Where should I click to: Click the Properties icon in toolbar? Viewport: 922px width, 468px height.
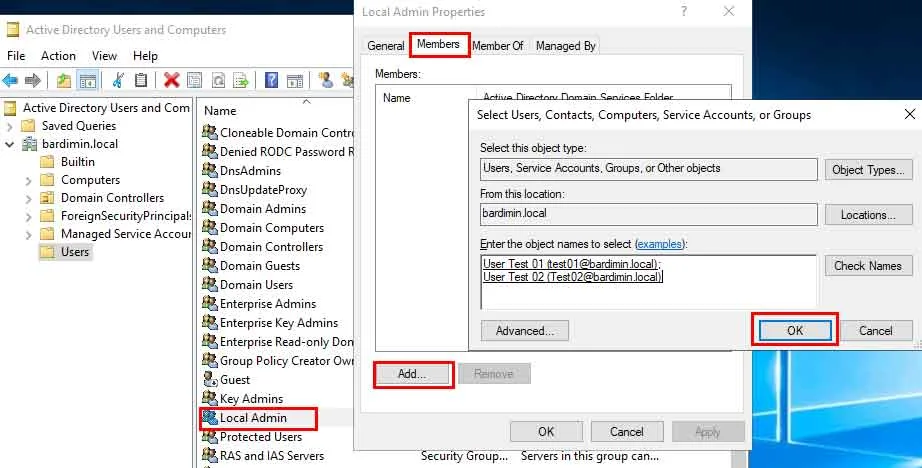[194, 80]
